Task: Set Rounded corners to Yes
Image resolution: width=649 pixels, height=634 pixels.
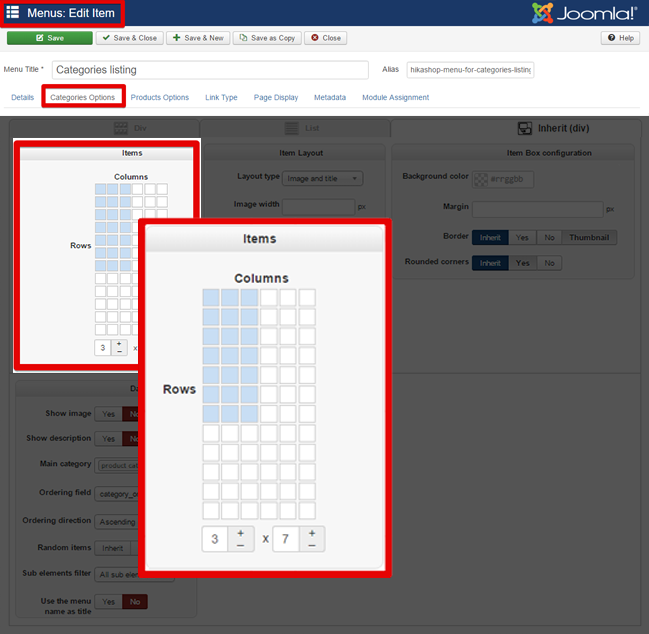Action: pyautogui.click(x=522, y=263)
